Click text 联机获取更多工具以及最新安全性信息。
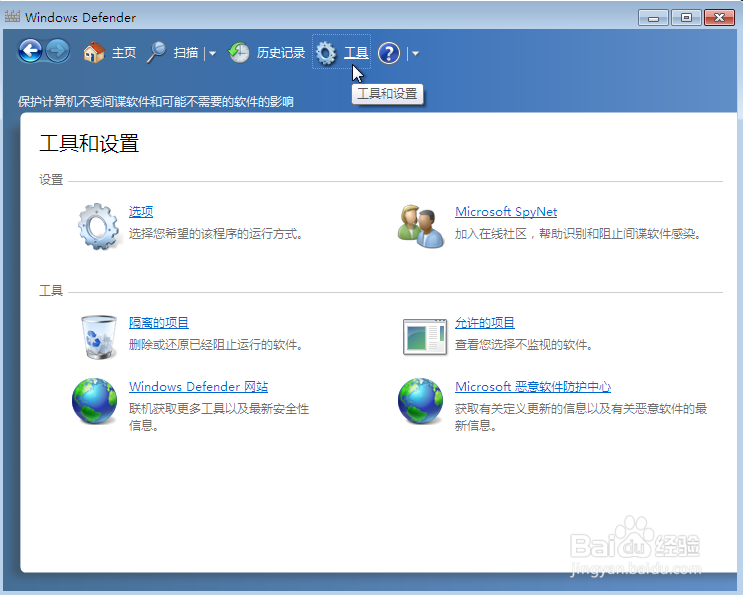The width and height of the screenshot is (743, 595). 219,417
